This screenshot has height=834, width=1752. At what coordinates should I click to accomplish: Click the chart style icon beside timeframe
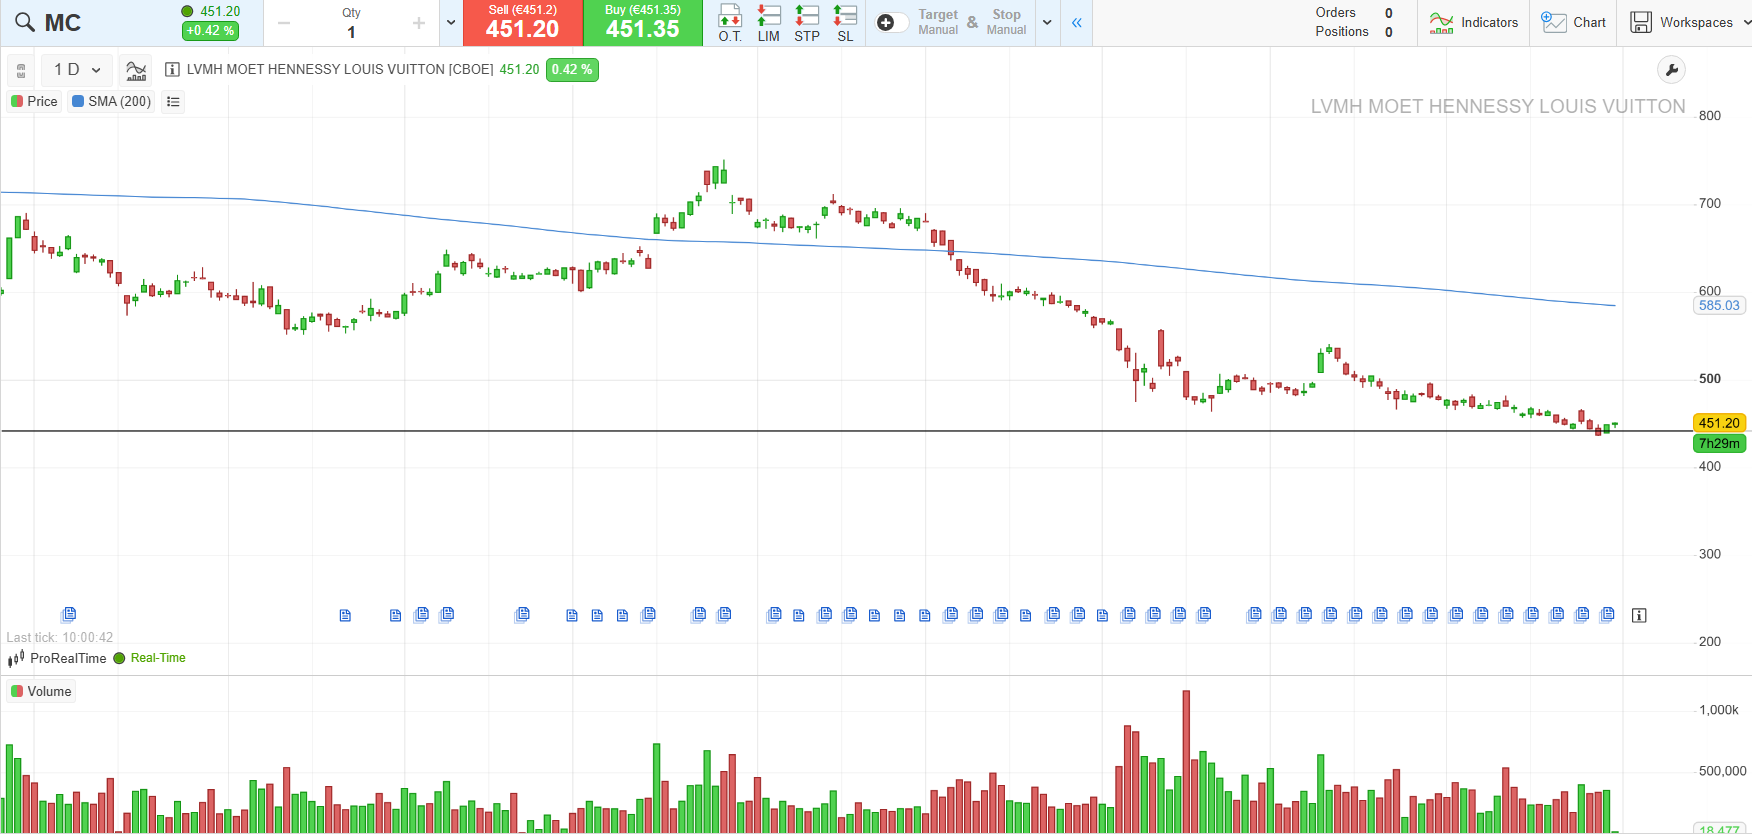click(136, 70)
